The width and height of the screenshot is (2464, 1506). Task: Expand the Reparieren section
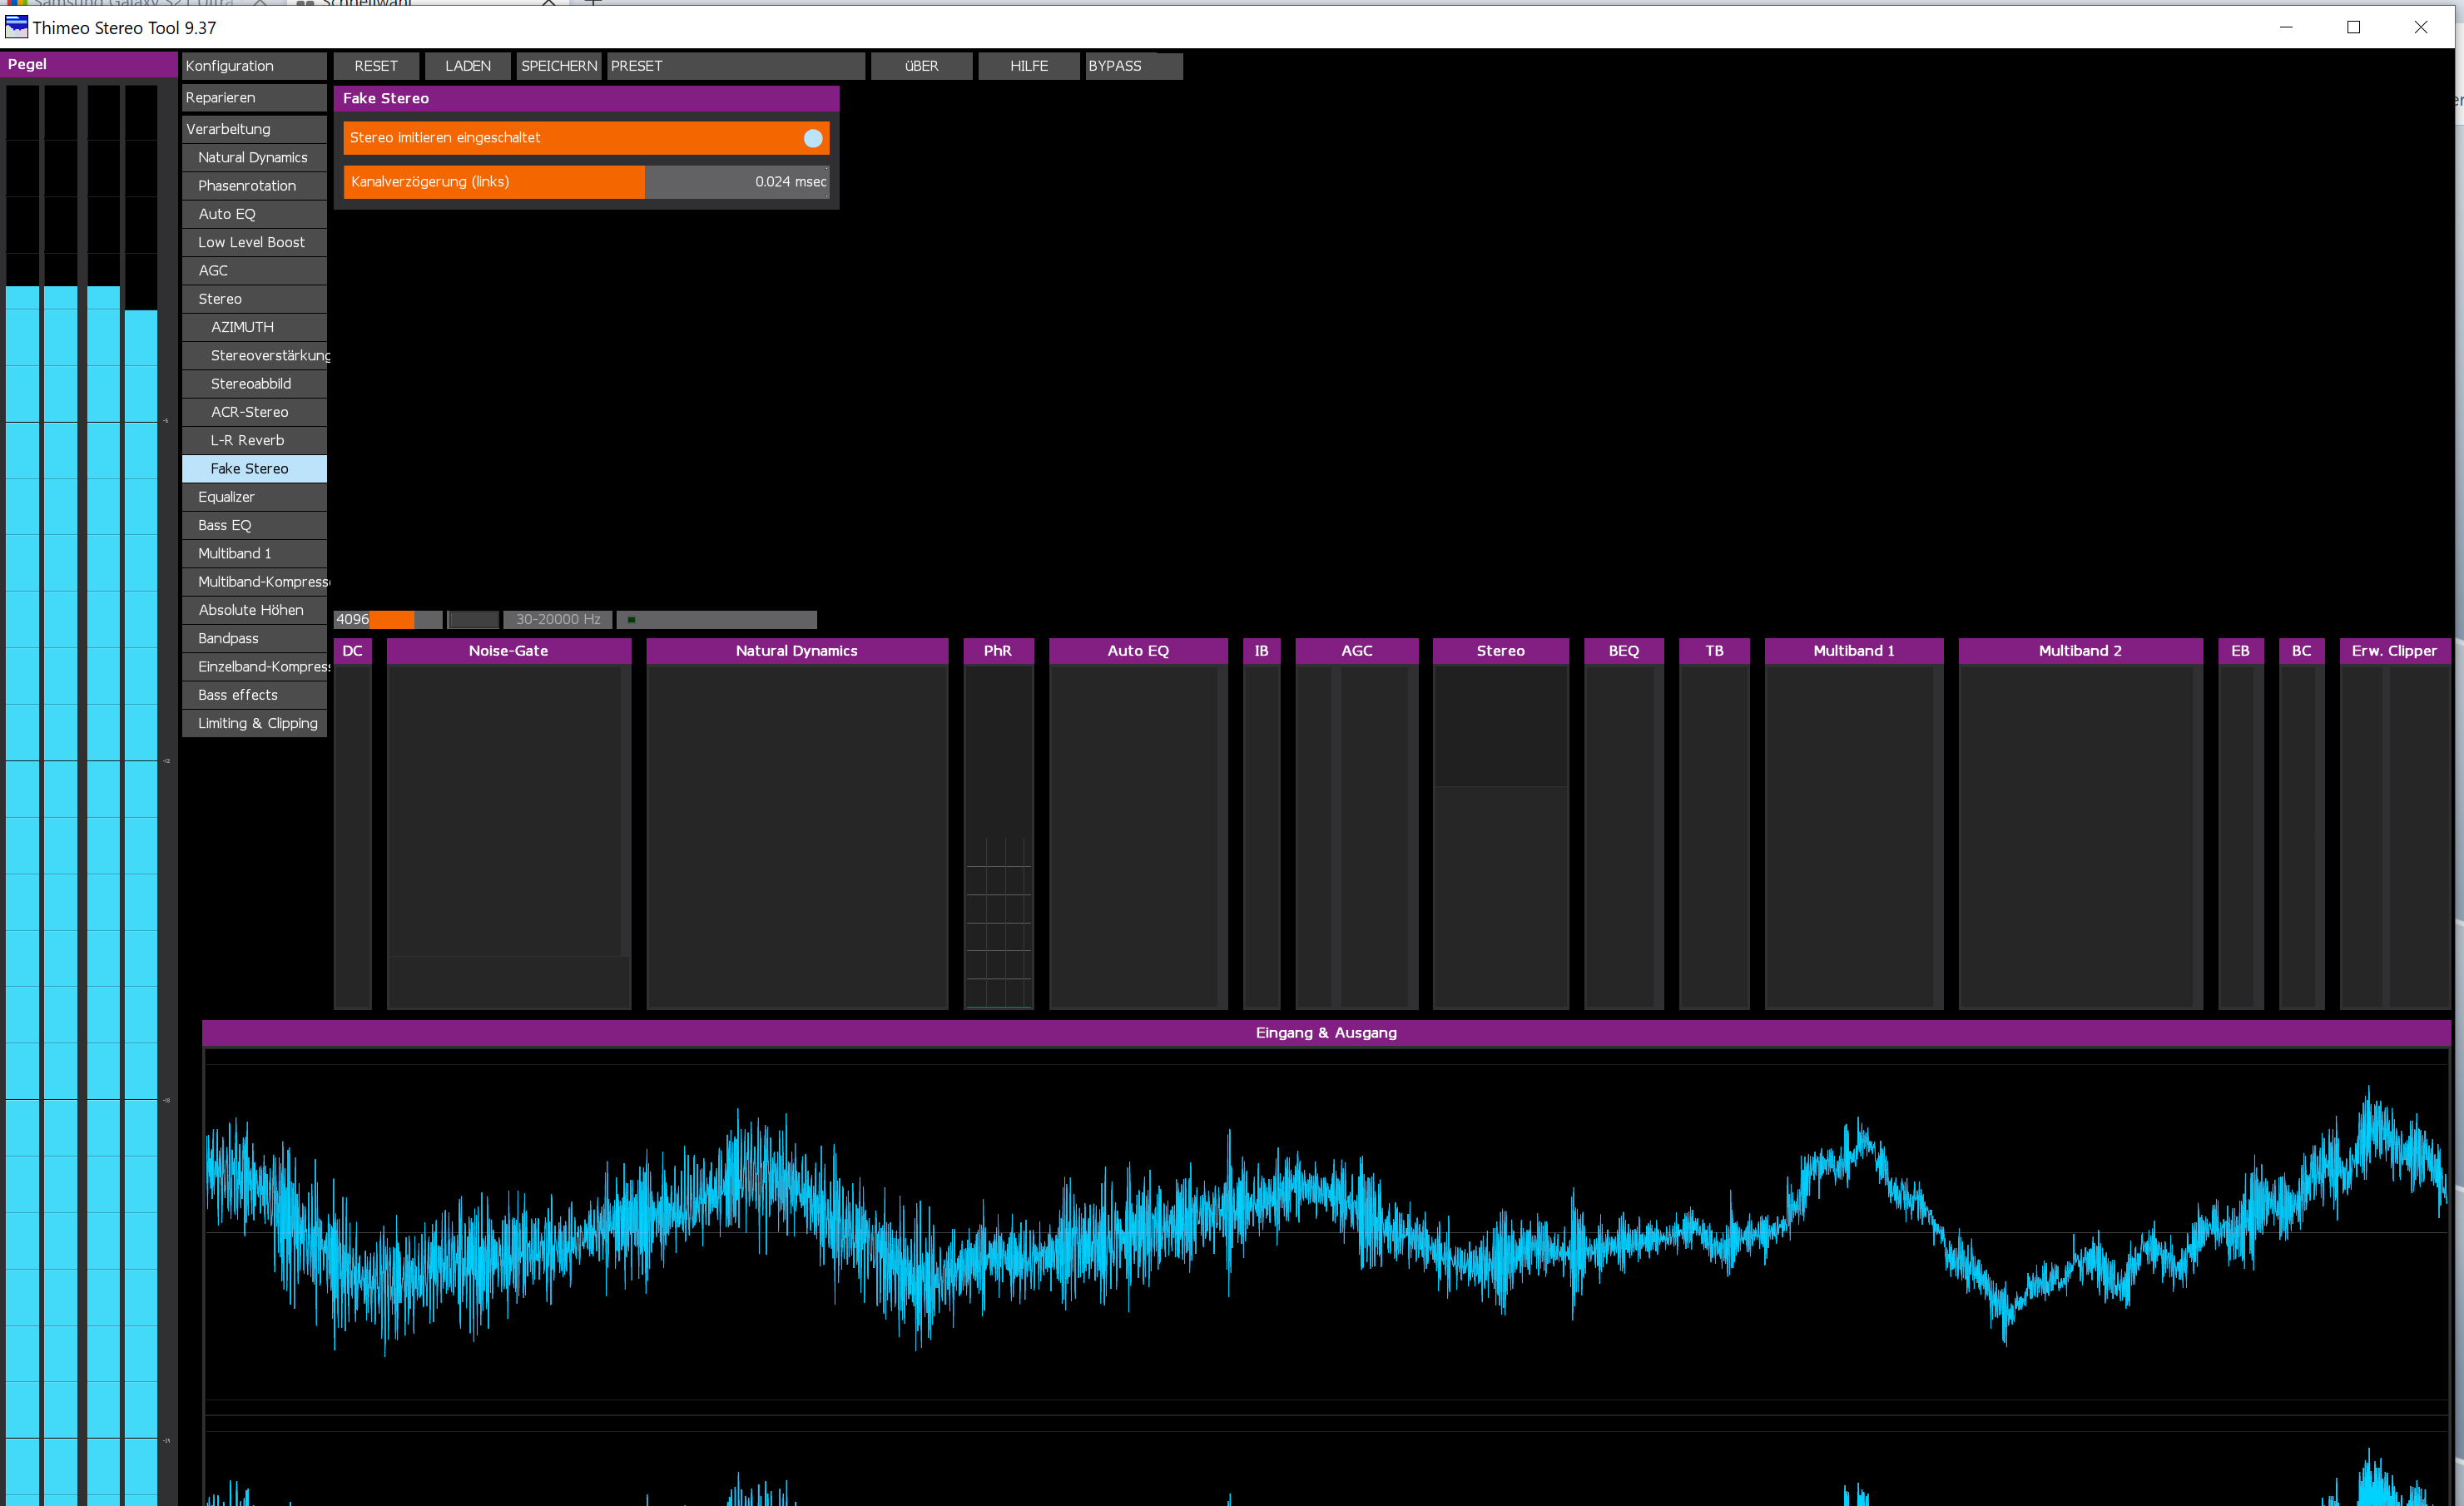pos(254,98)
